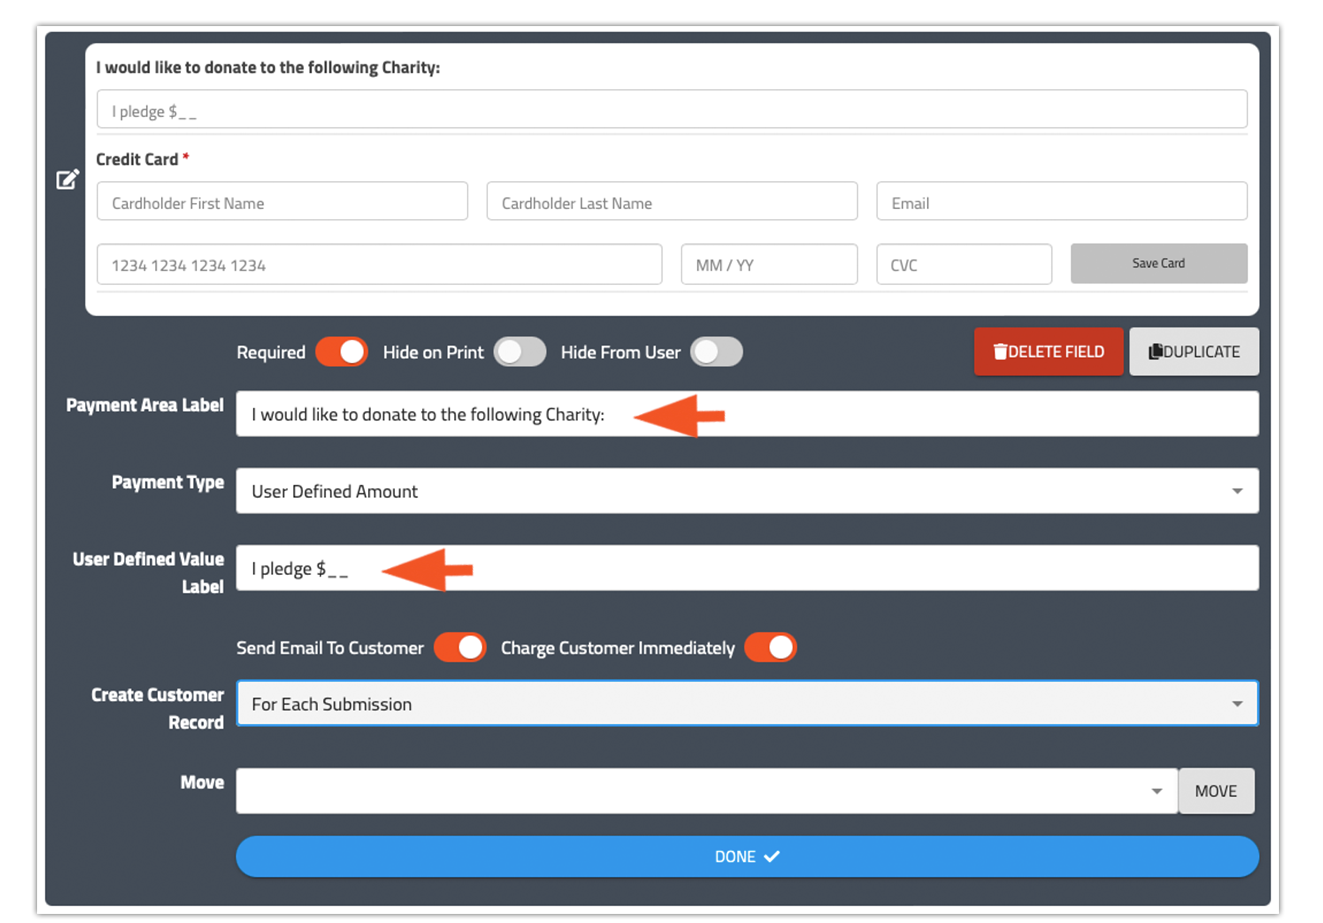Click the CVC field

(964, 264)
